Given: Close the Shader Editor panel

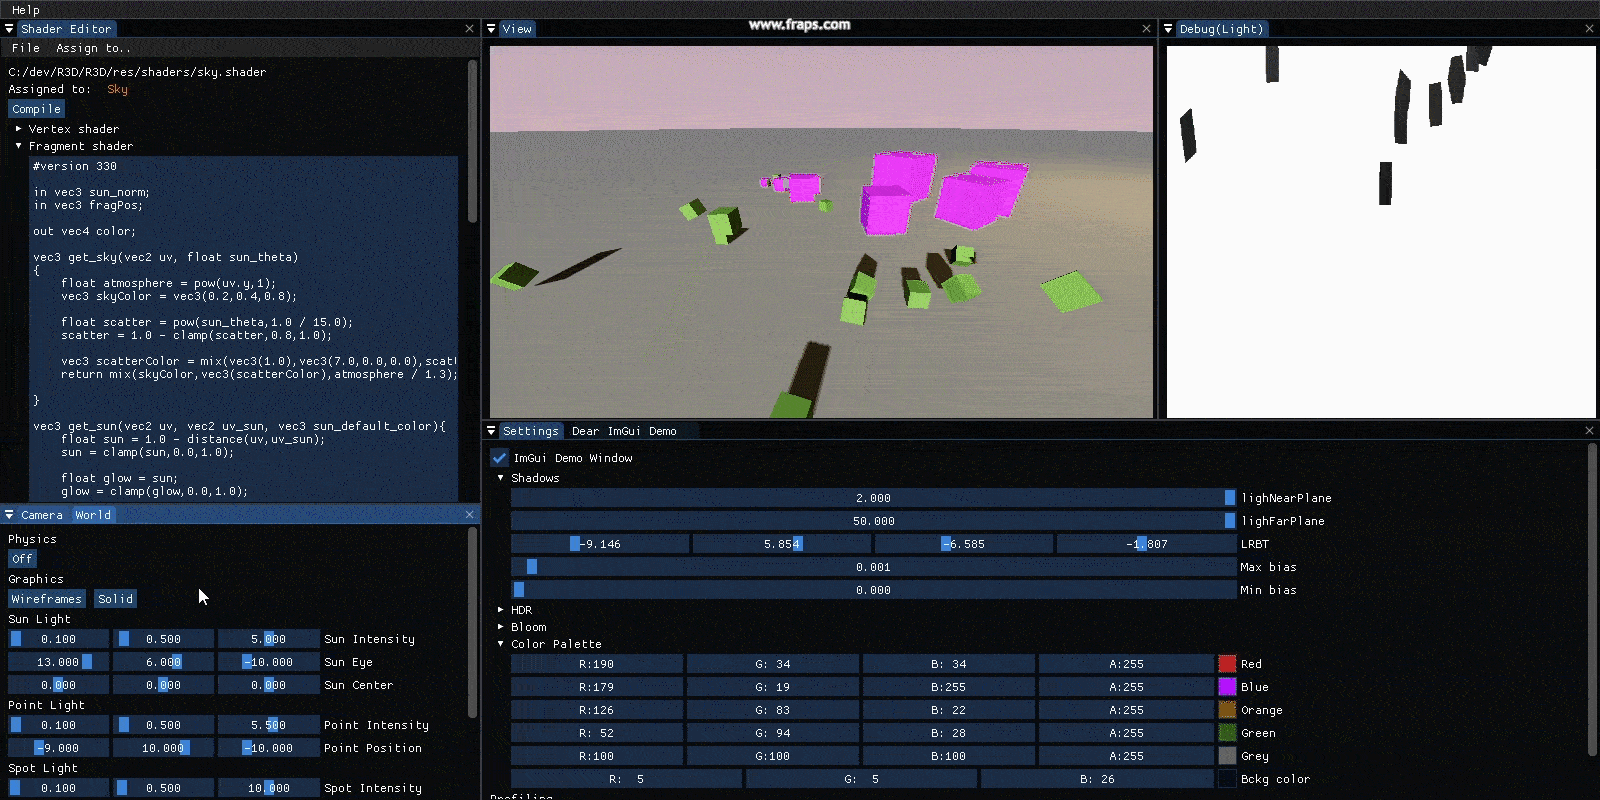Looking at the screenshot, I should 469,29.
